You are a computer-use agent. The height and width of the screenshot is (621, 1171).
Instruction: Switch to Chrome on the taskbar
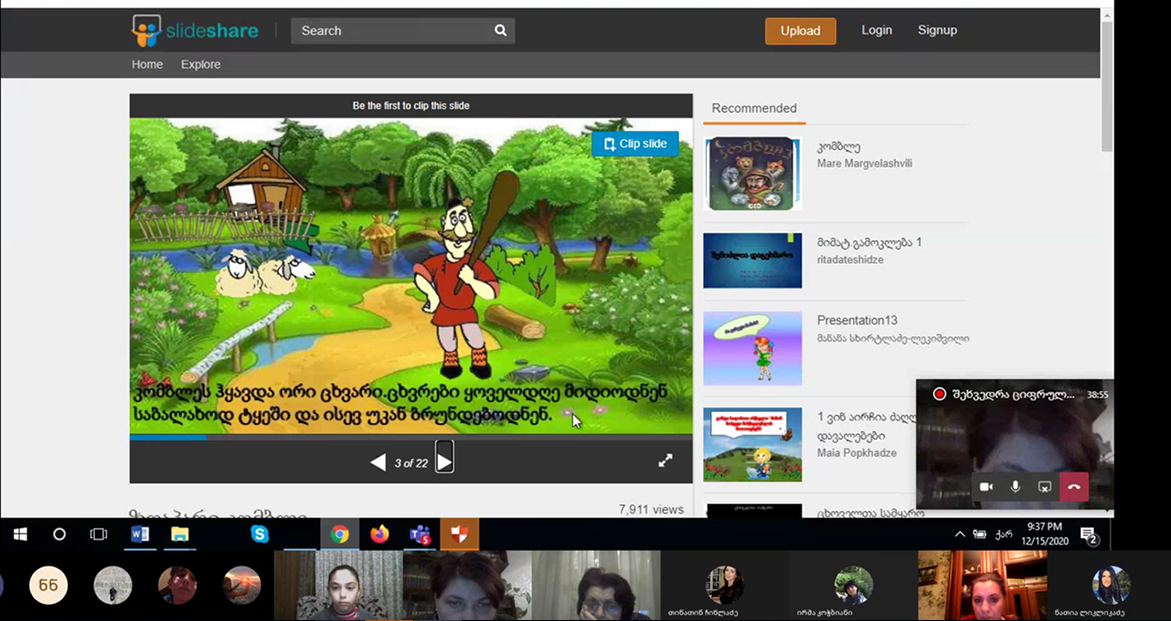point(340,534)
